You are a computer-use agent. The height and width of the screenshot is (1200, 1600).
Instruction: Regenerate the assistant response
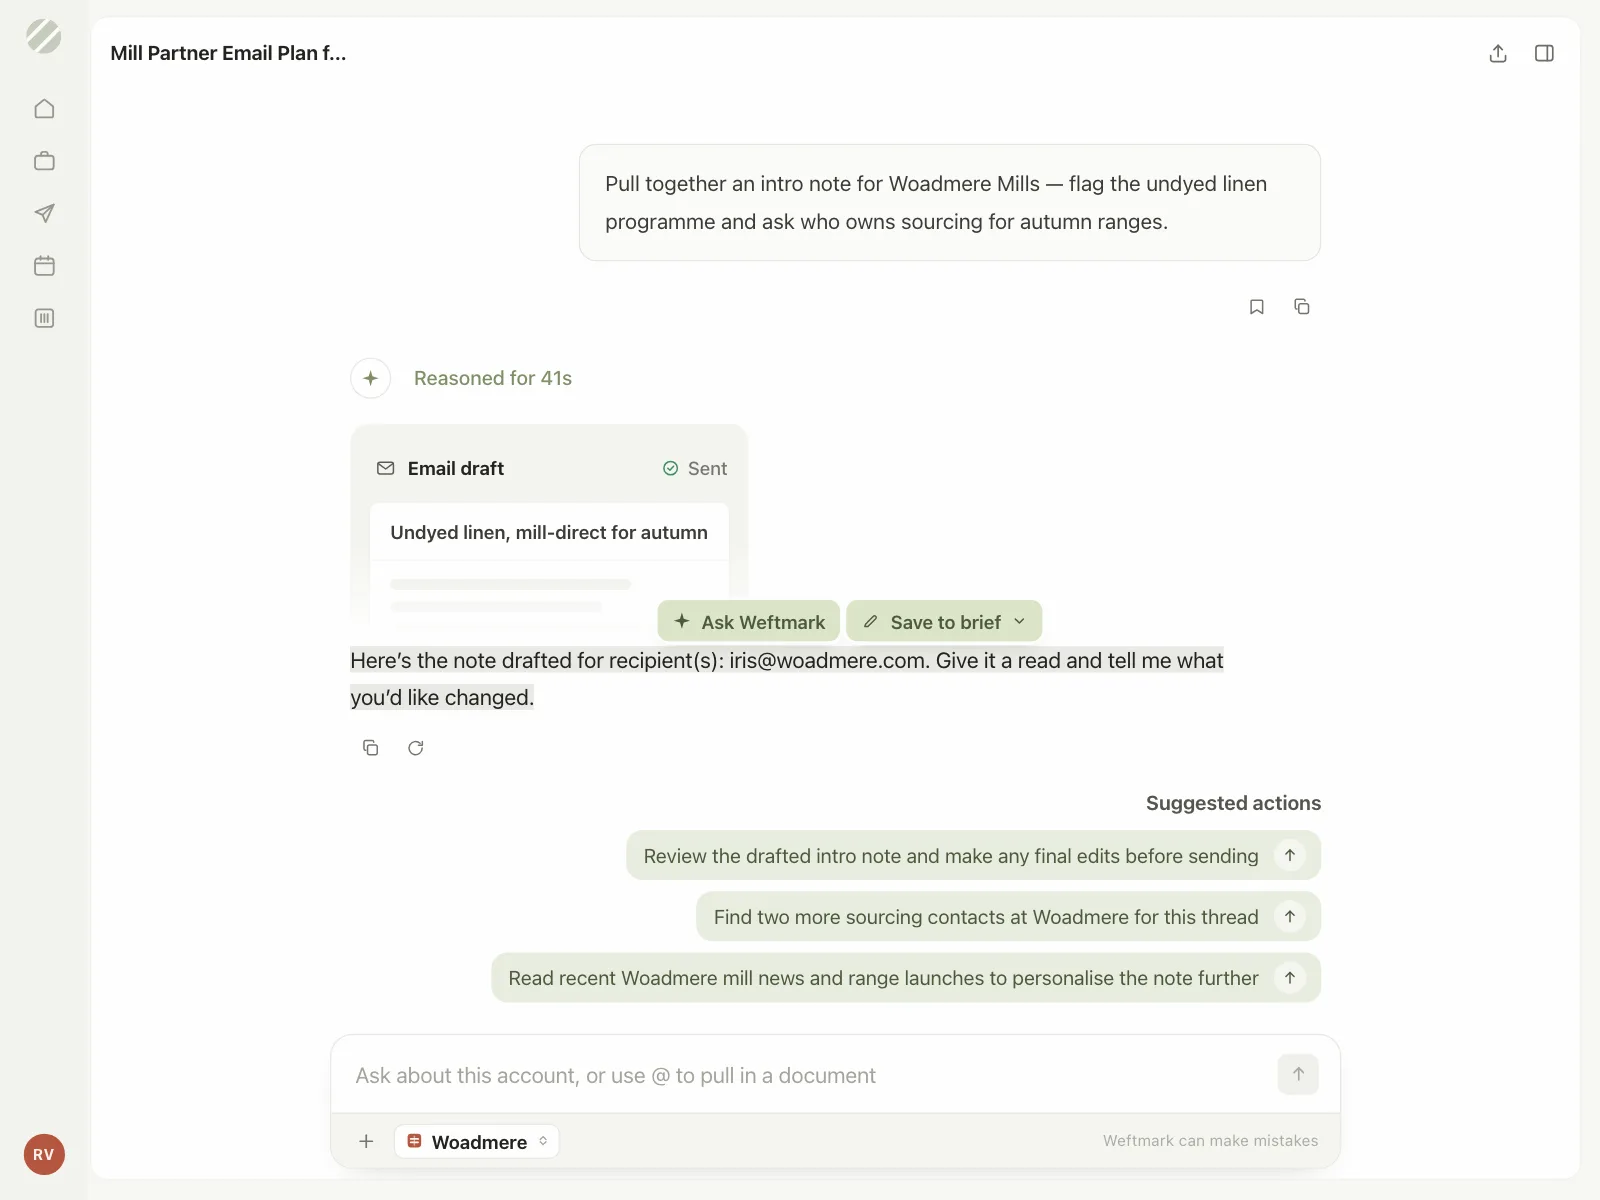coord(416,748)
